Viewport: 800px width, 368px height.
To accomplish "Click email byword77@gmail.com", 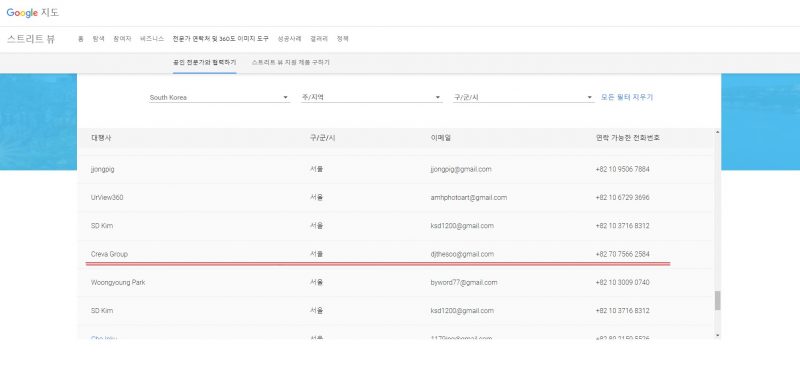I will tap(464, 282).
